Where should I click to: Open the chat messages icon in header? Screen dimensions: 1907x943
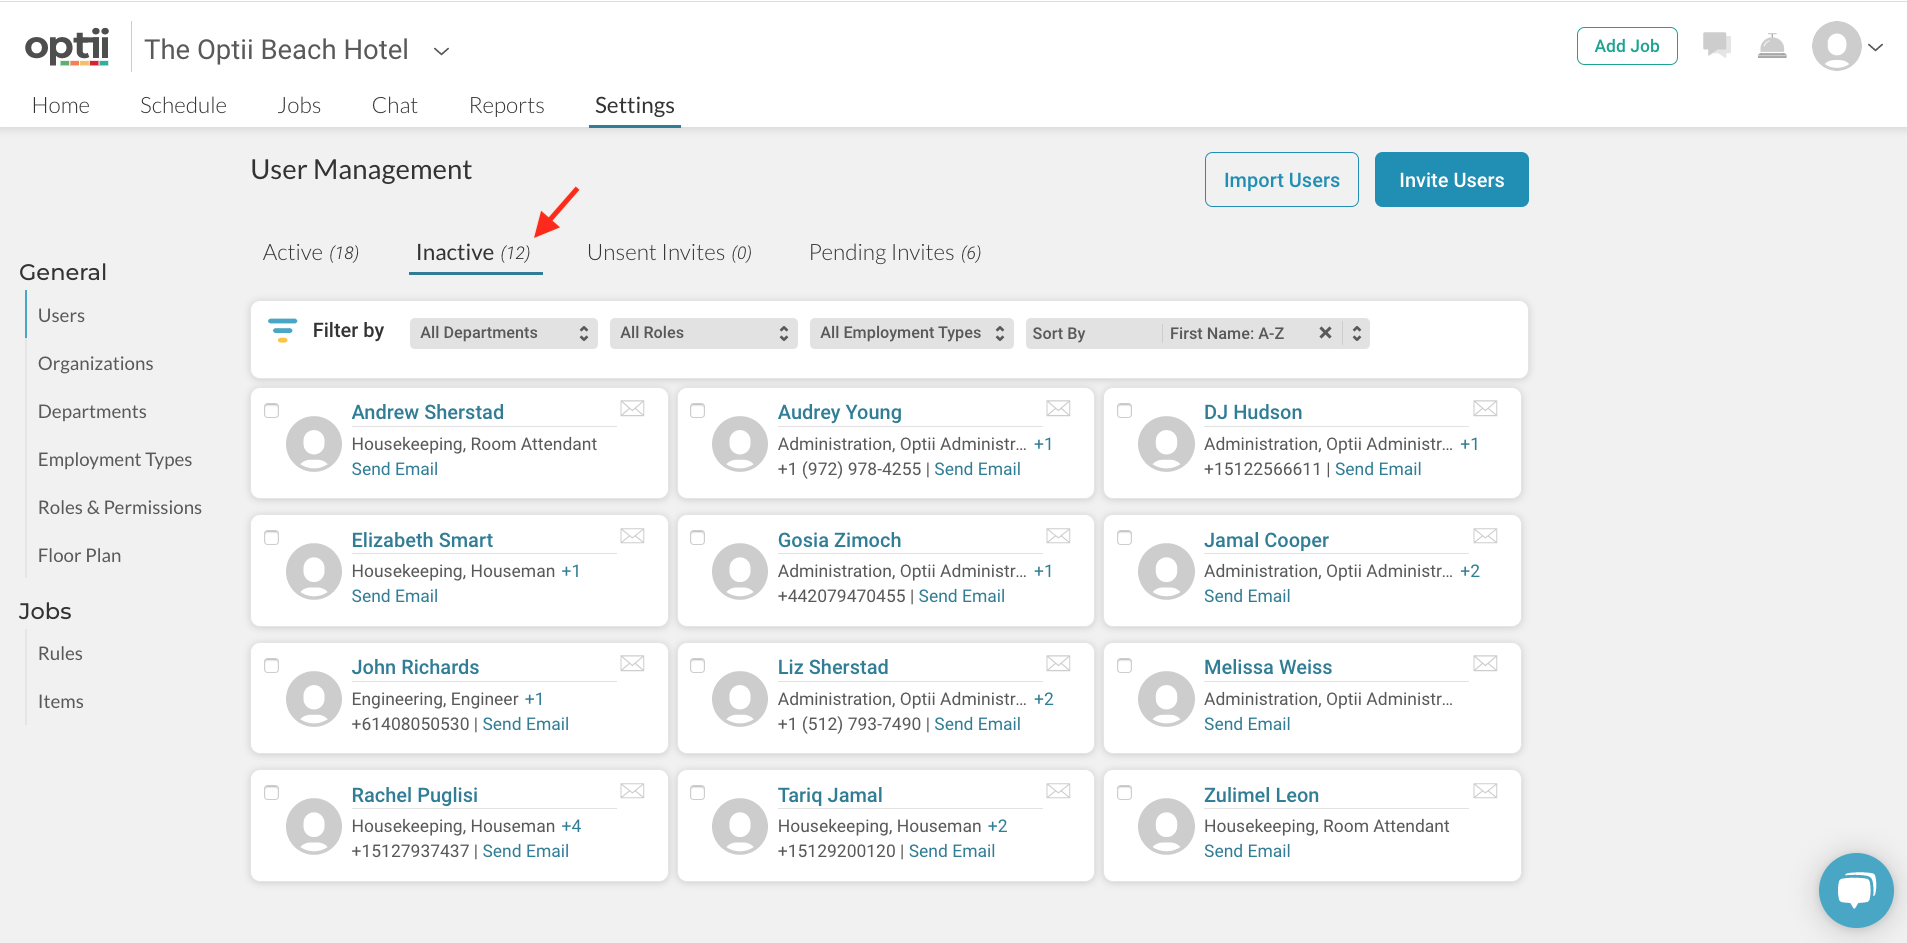[1717, 45]
